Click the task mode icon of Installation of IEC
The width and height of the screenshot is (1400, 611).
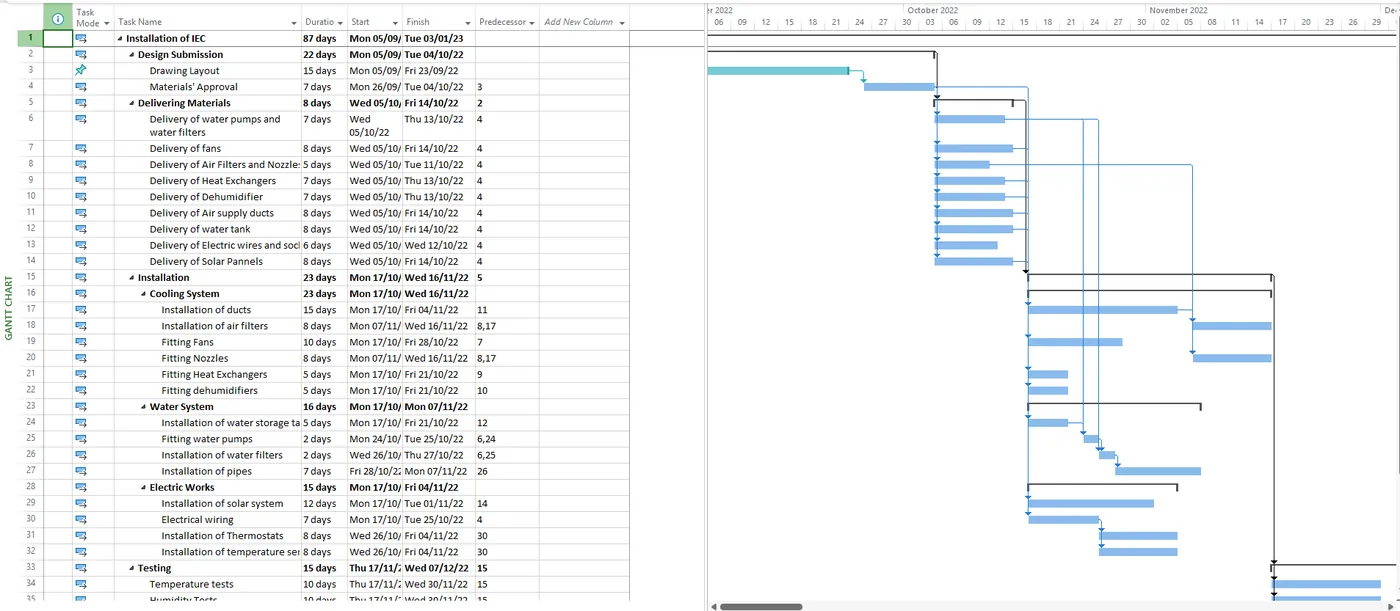(81, 38)
